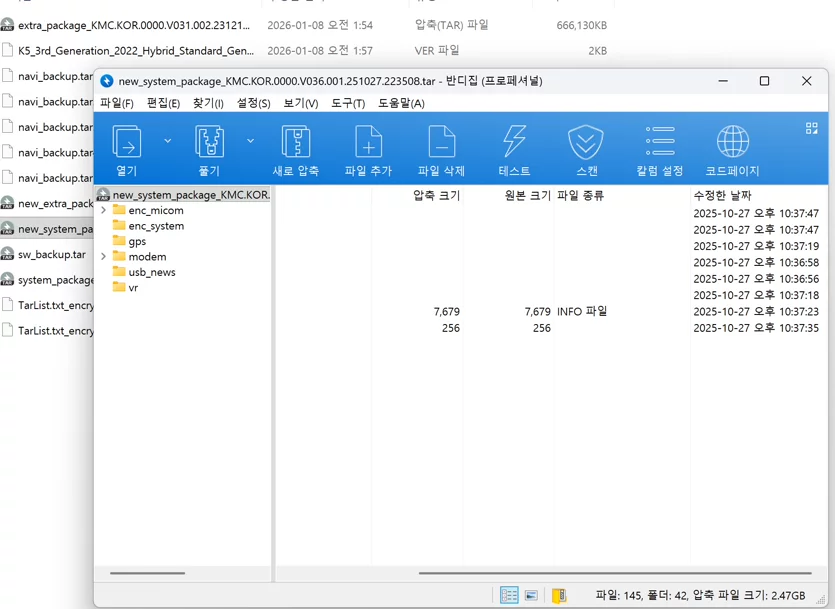
Task: Click the 열기 (Open) toolbar icon
Action: pos(127,142)
